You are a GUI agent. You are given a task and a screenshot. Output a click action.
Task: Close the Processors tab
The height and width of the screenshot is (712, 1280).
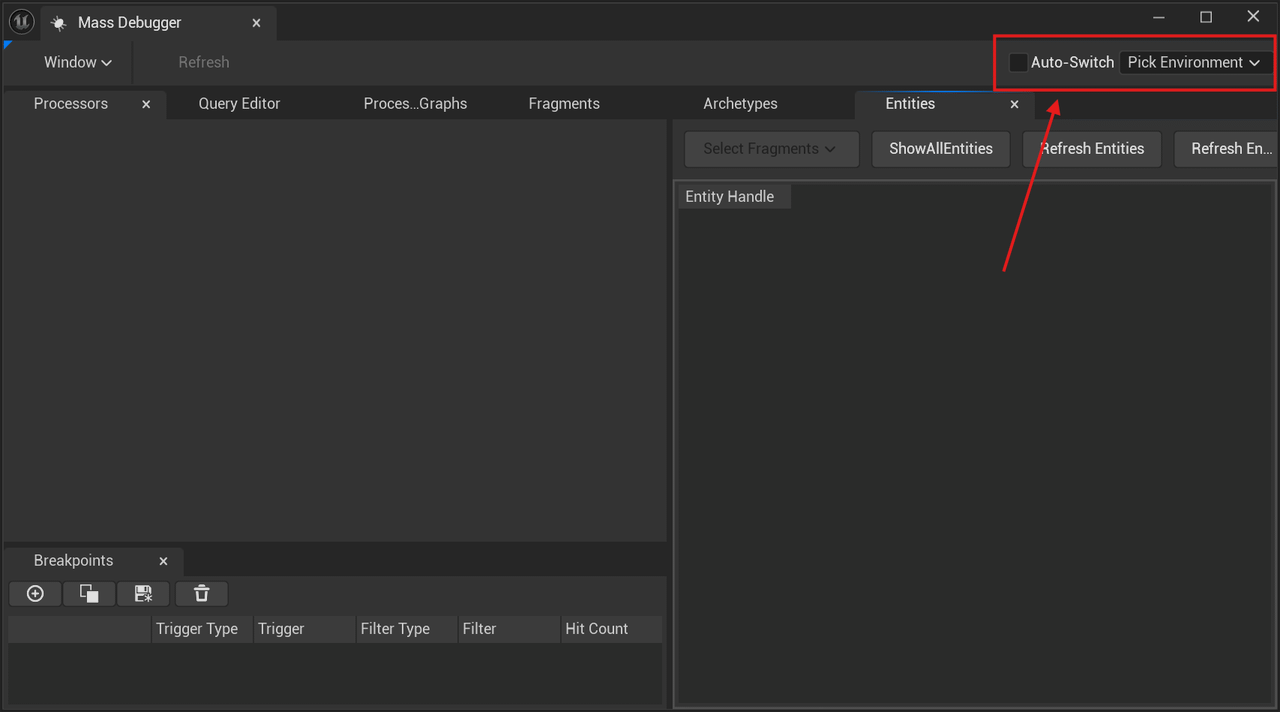[146, 104]
